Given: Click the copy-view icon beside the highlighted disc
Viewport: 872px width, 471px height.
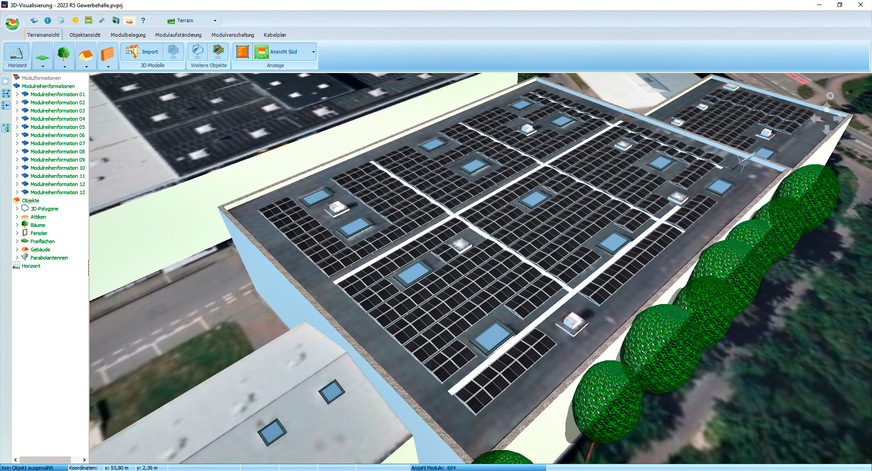Looking at the screenshot, I should pyautogui.click(x=116, y=21).
